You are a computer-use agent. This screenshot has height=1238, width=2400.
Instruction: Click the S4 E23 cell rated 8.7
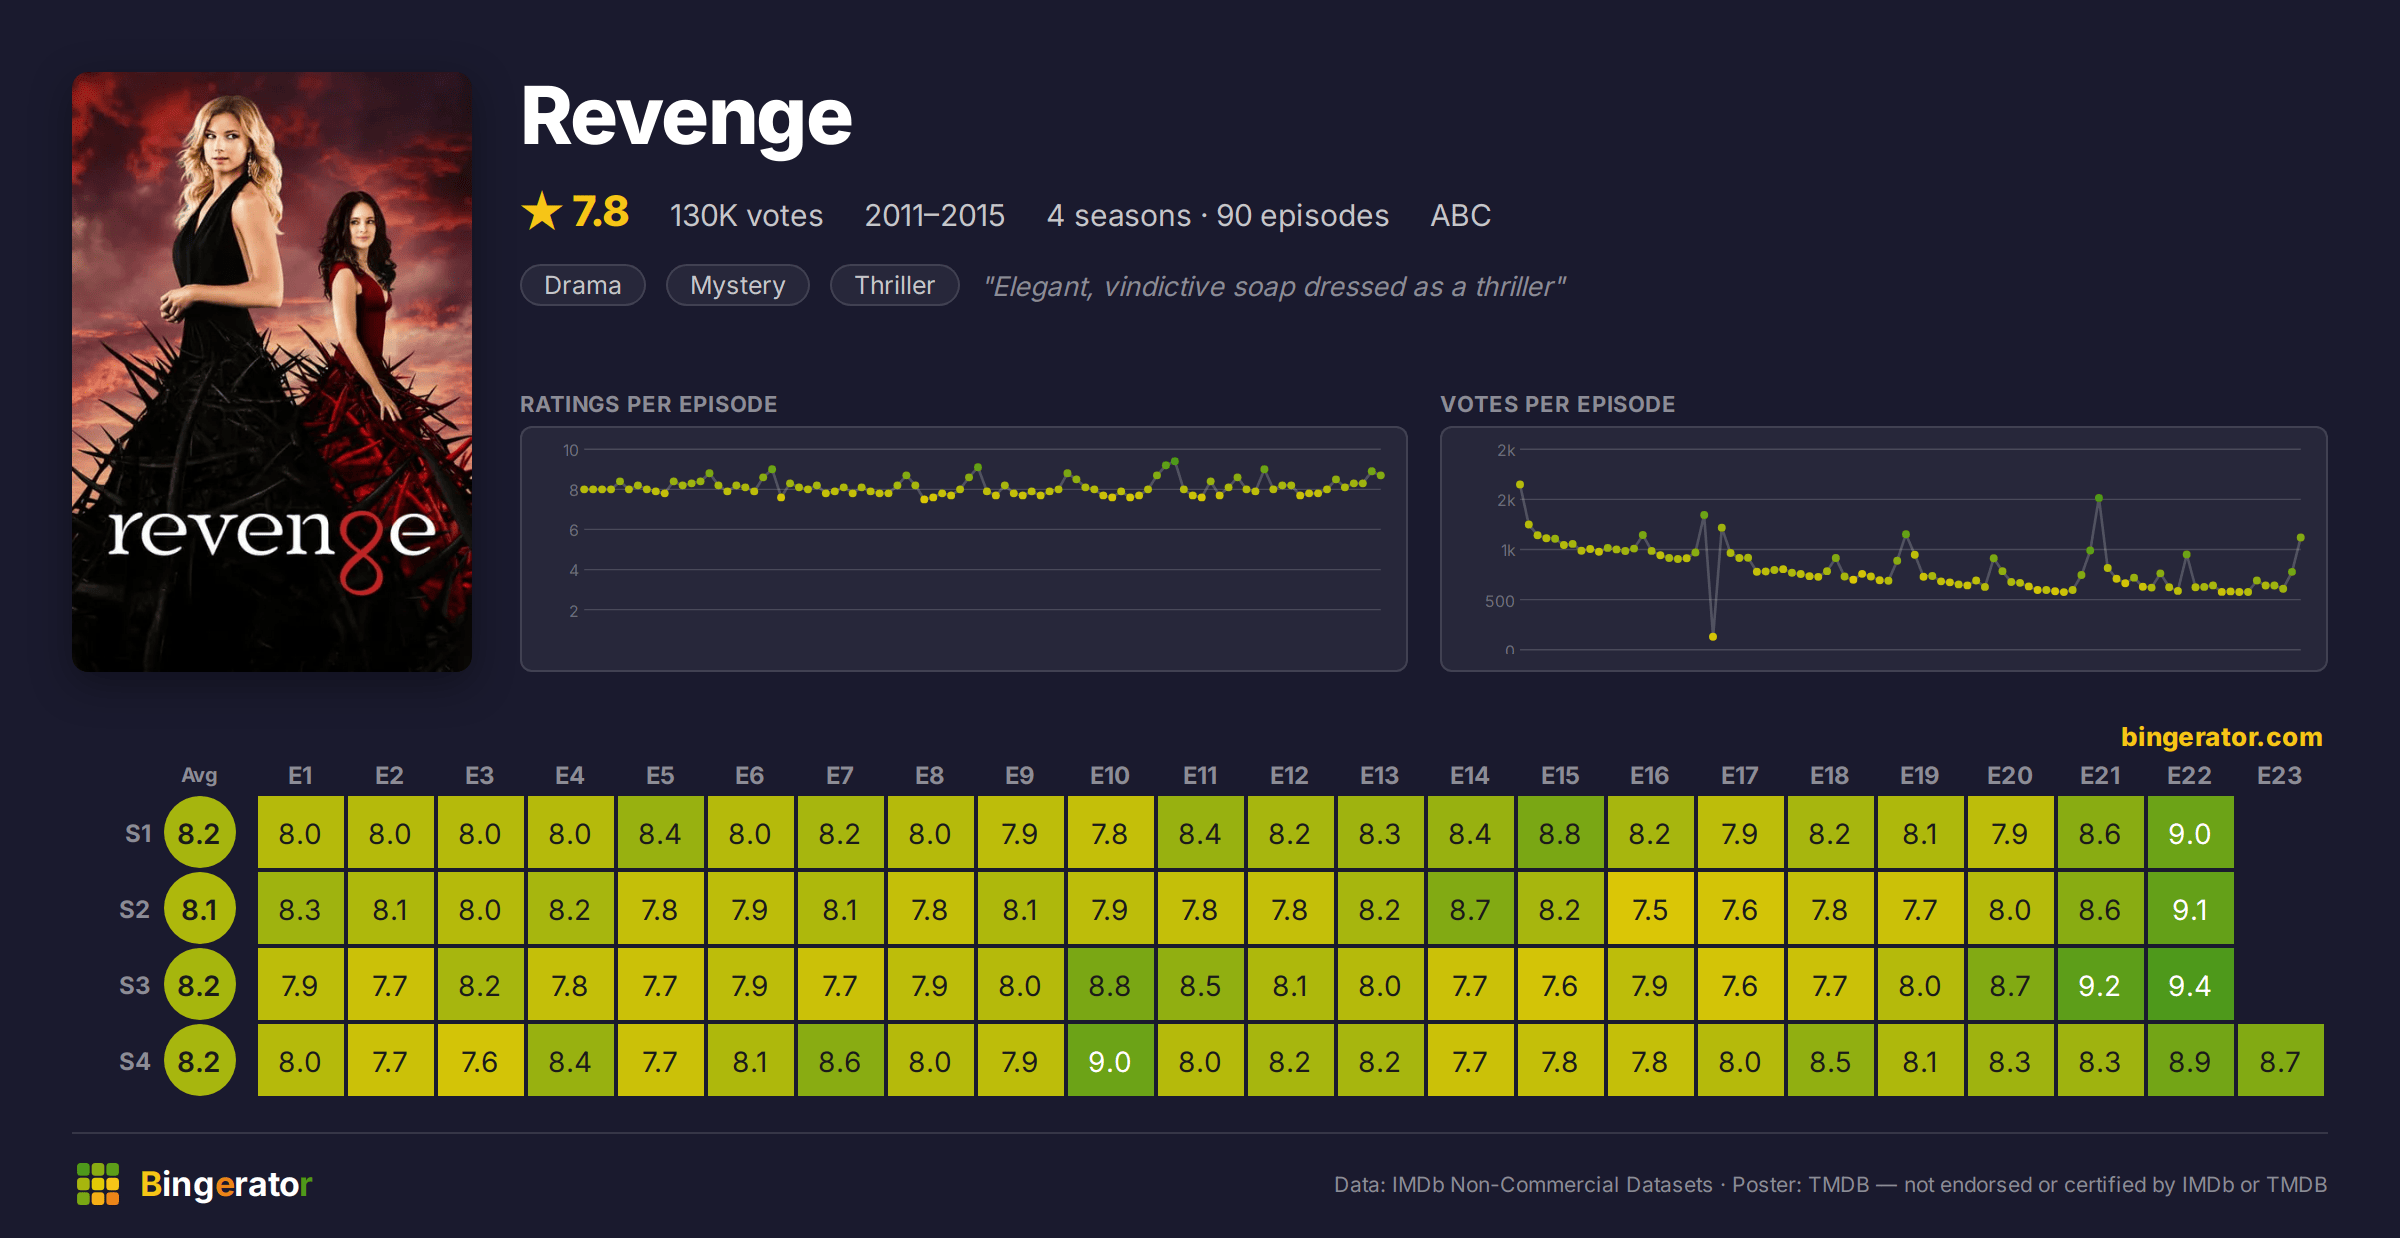coord(2280,1061)
